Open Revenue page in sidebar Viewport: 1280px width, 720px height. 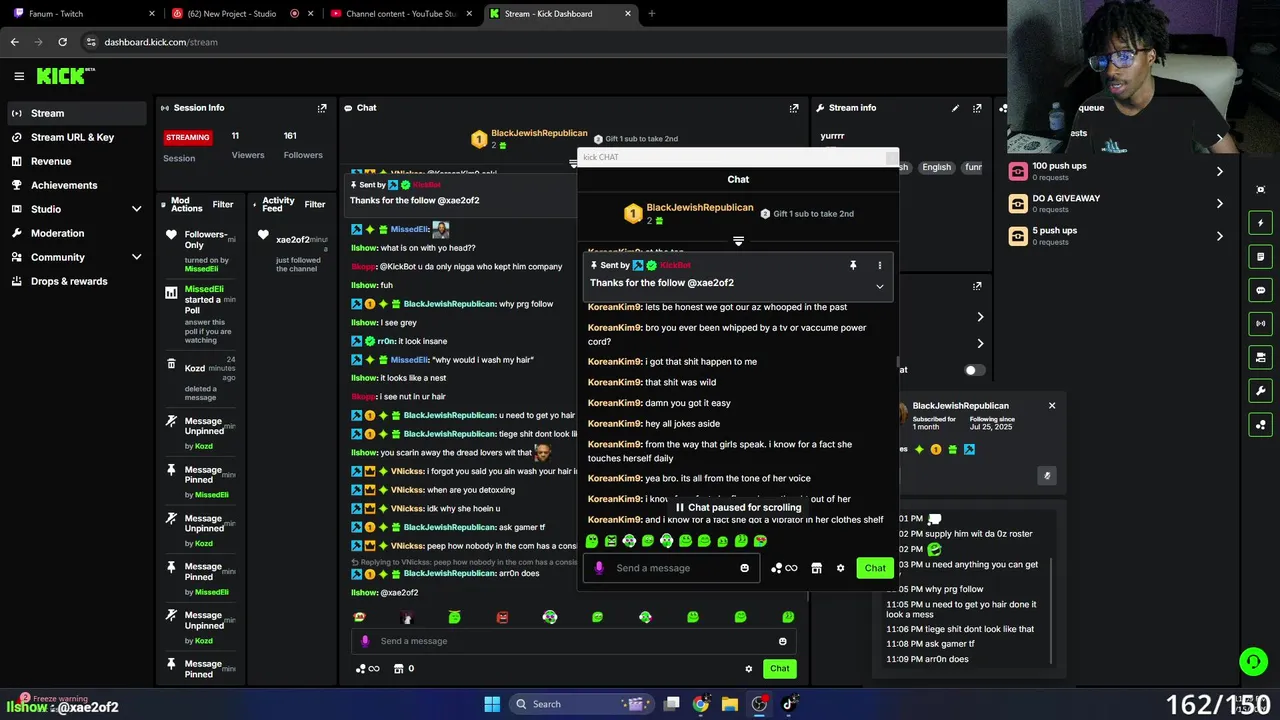(x=77, y=161)
